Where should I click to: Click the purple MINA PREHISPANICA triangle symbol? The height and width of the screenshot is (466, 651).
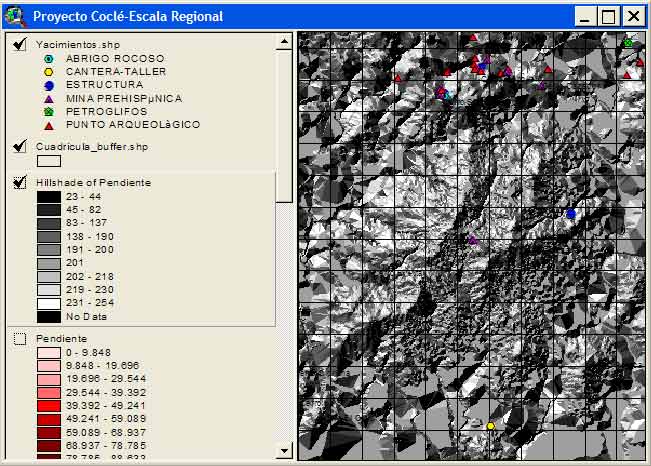pyautogui.click(x=48, y=98)
